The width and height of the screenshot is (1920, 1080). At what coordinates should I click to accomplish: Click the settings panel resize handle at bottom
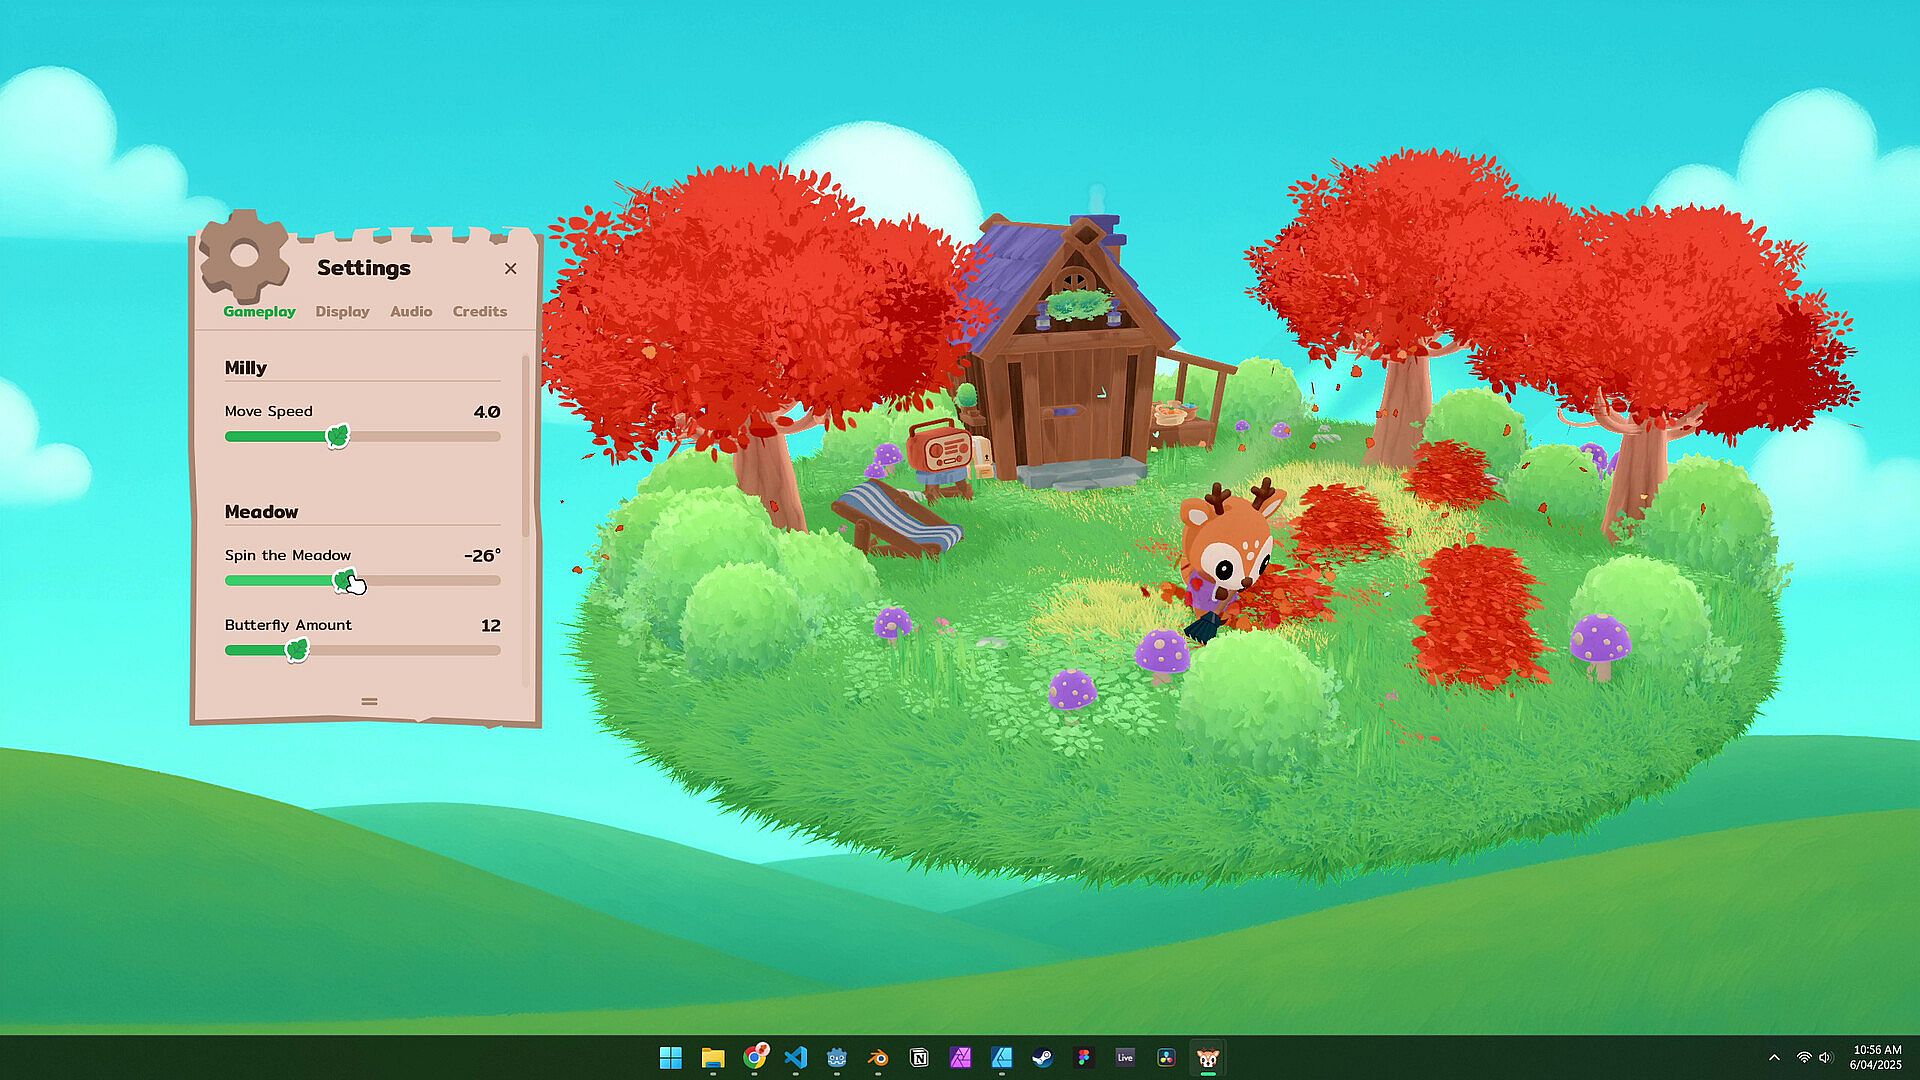[x=369, y=701]
